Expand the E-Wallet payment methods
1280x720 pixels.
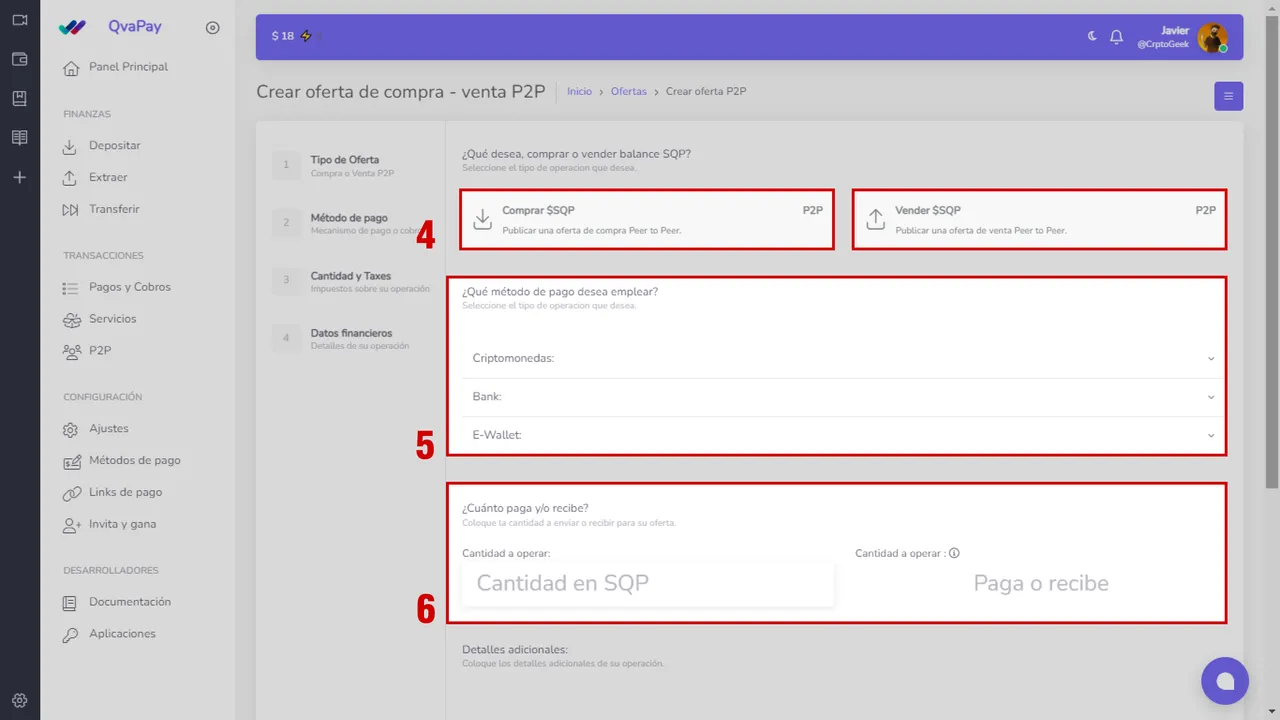point(843,435)
